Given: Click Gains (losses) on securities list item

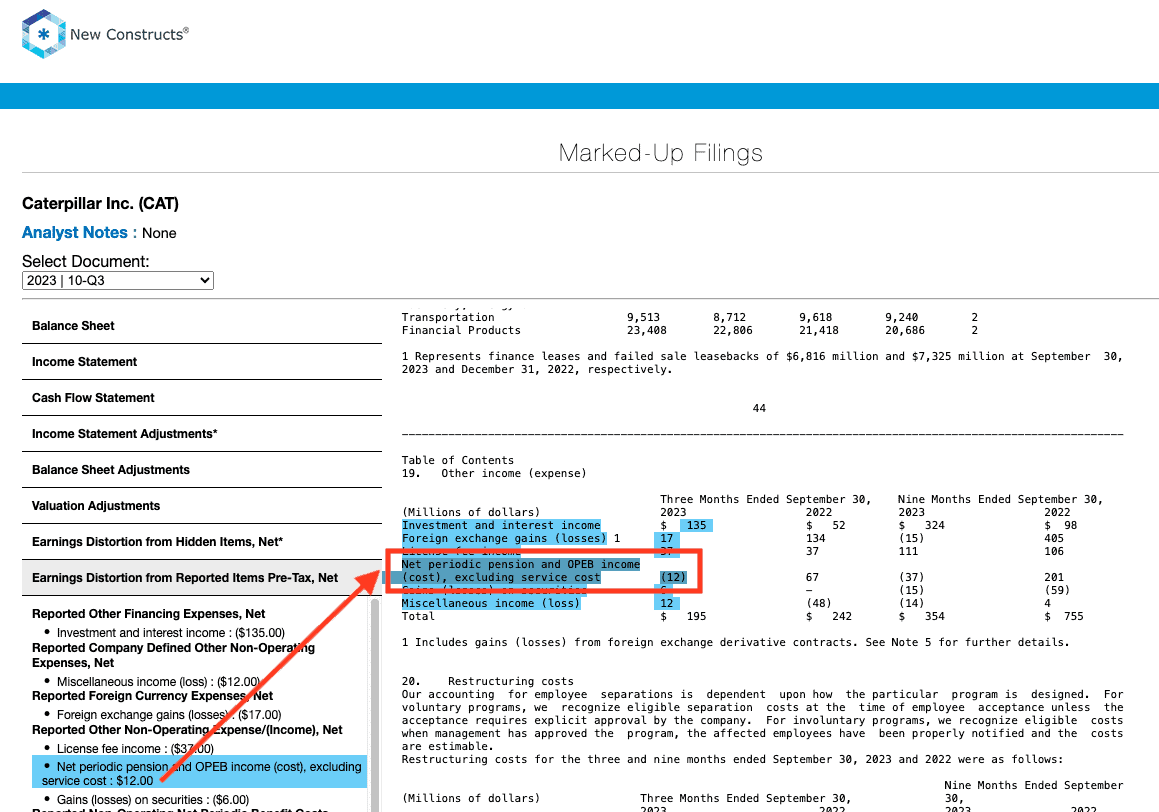Looking at the screenshot, I should [153, 800].
